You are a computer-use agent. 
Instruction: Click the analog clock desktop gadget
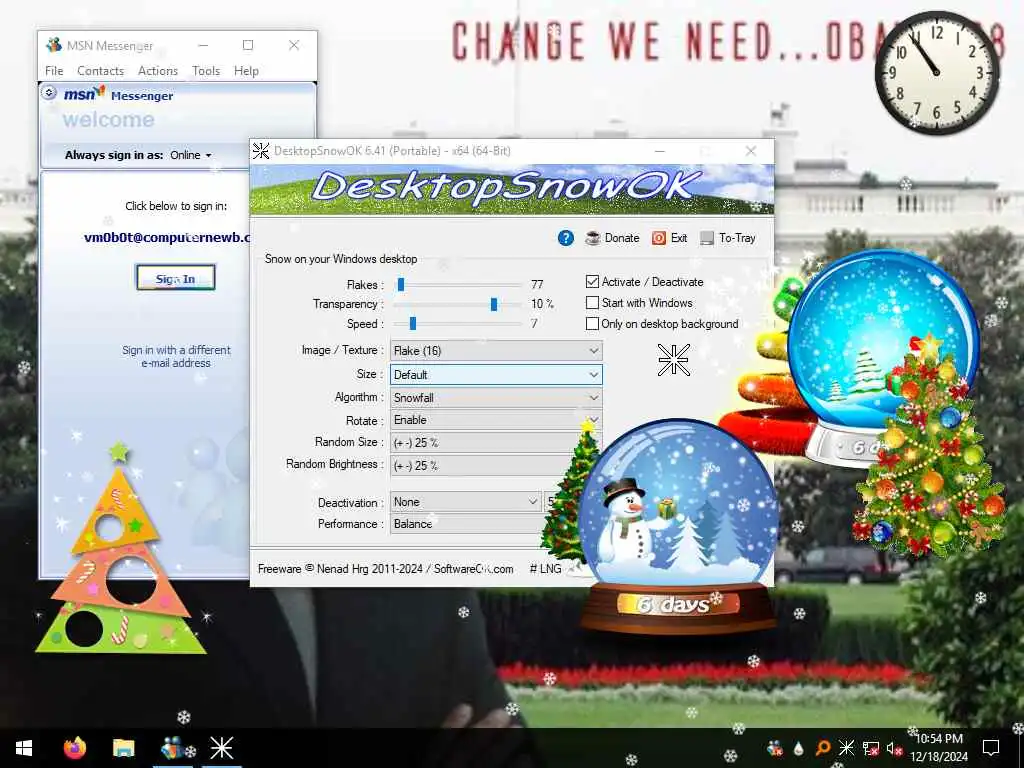[936, 72]
